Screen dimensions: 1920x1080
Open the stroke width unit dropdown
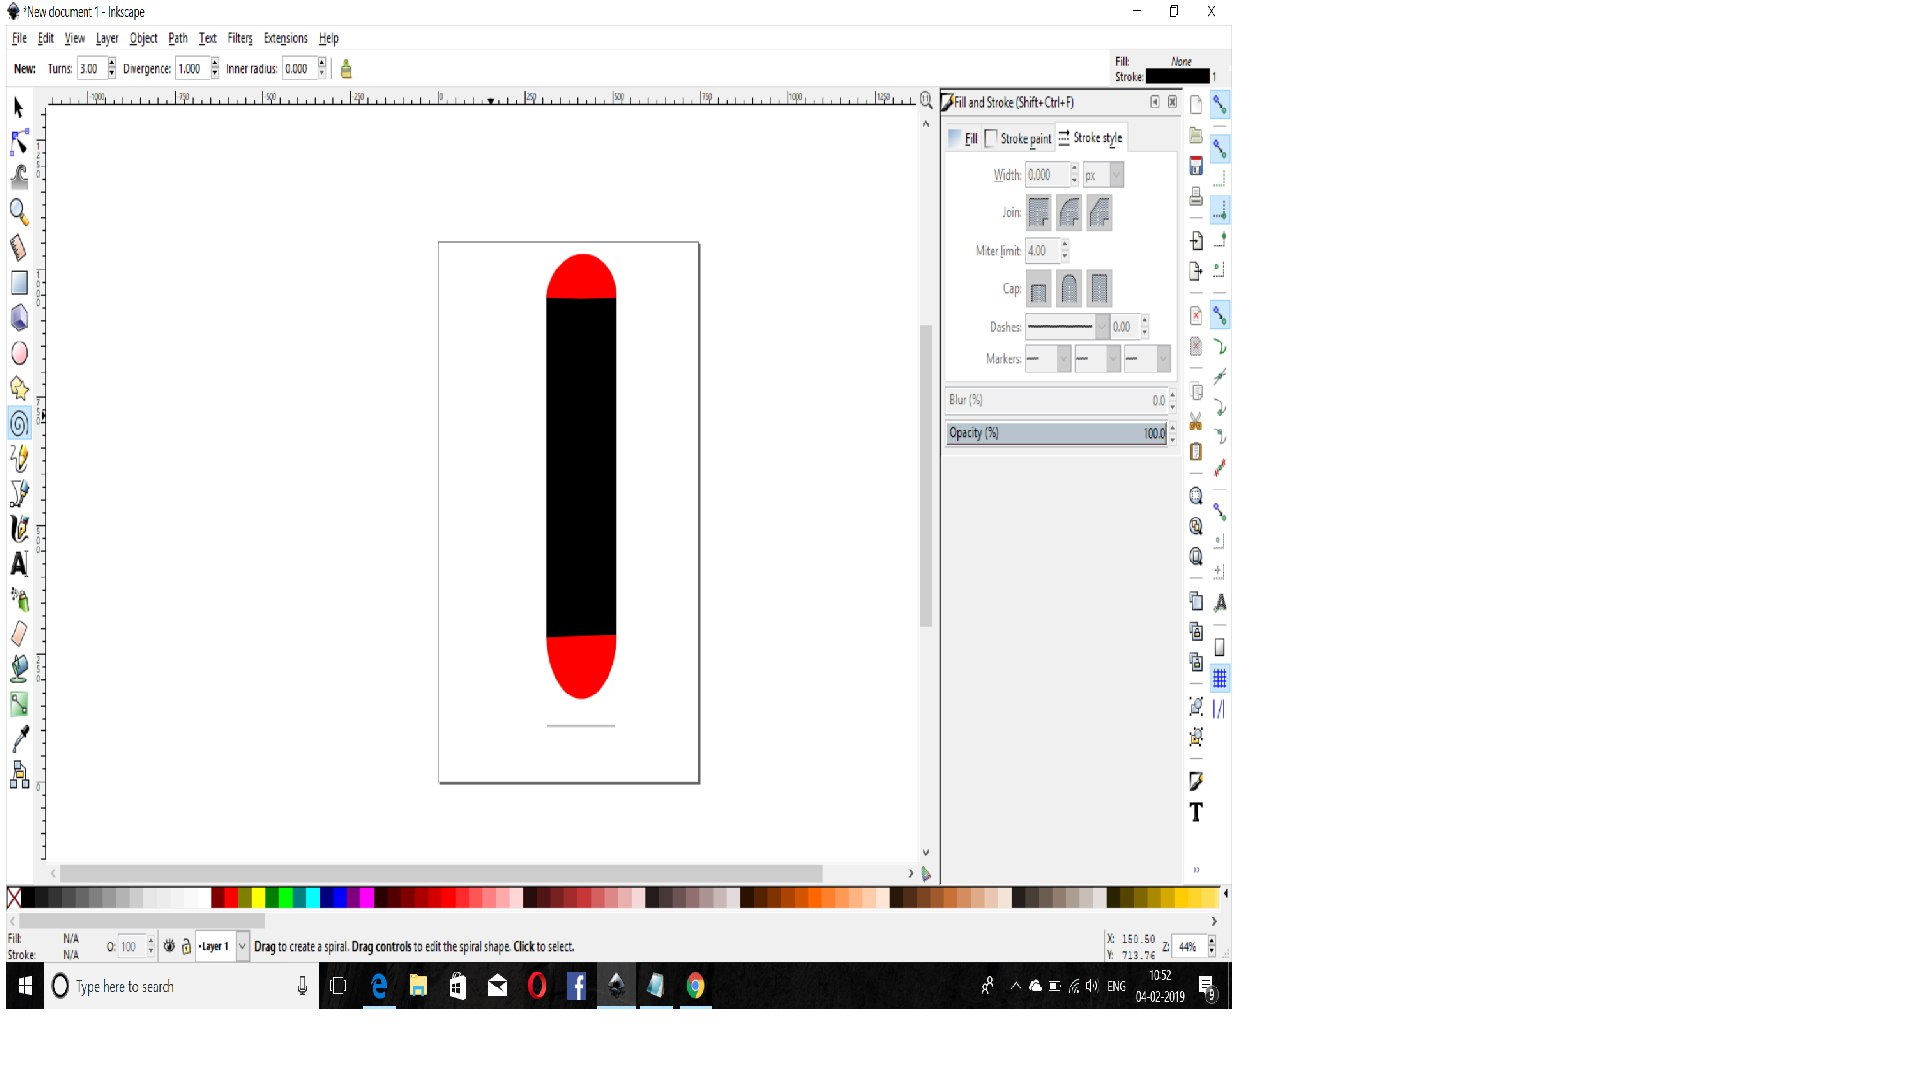pos(1116,175)
